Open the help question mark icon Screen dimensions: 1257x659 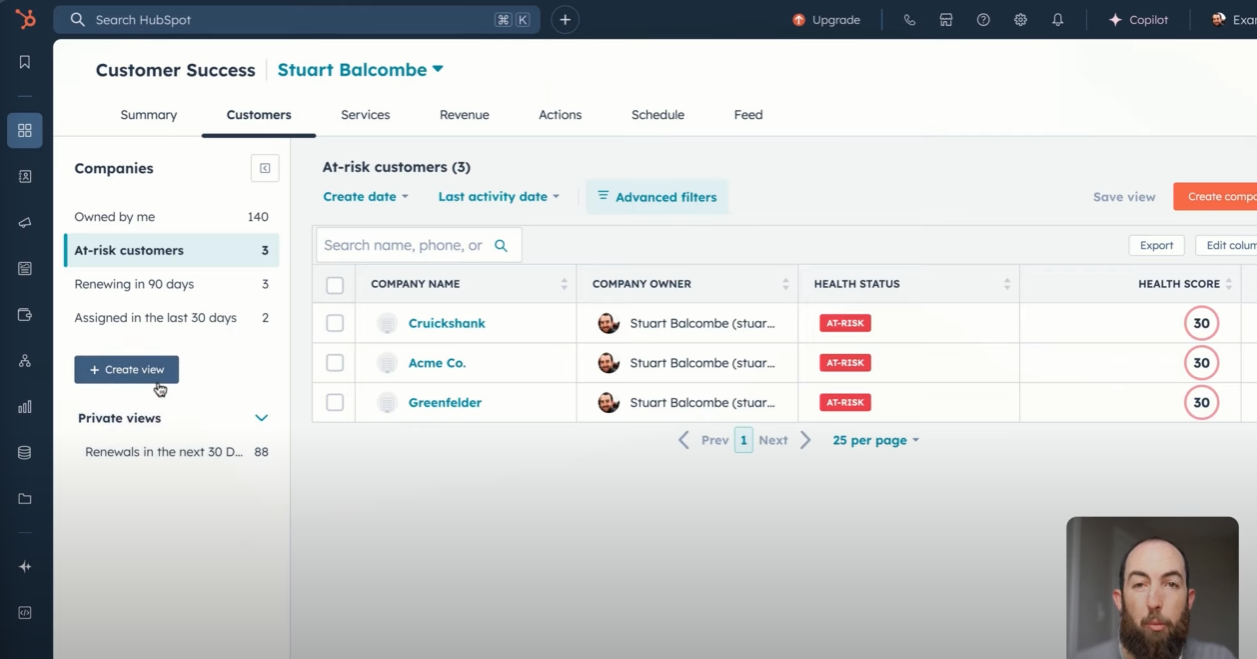pyautogui.click(x=983, y=20)
